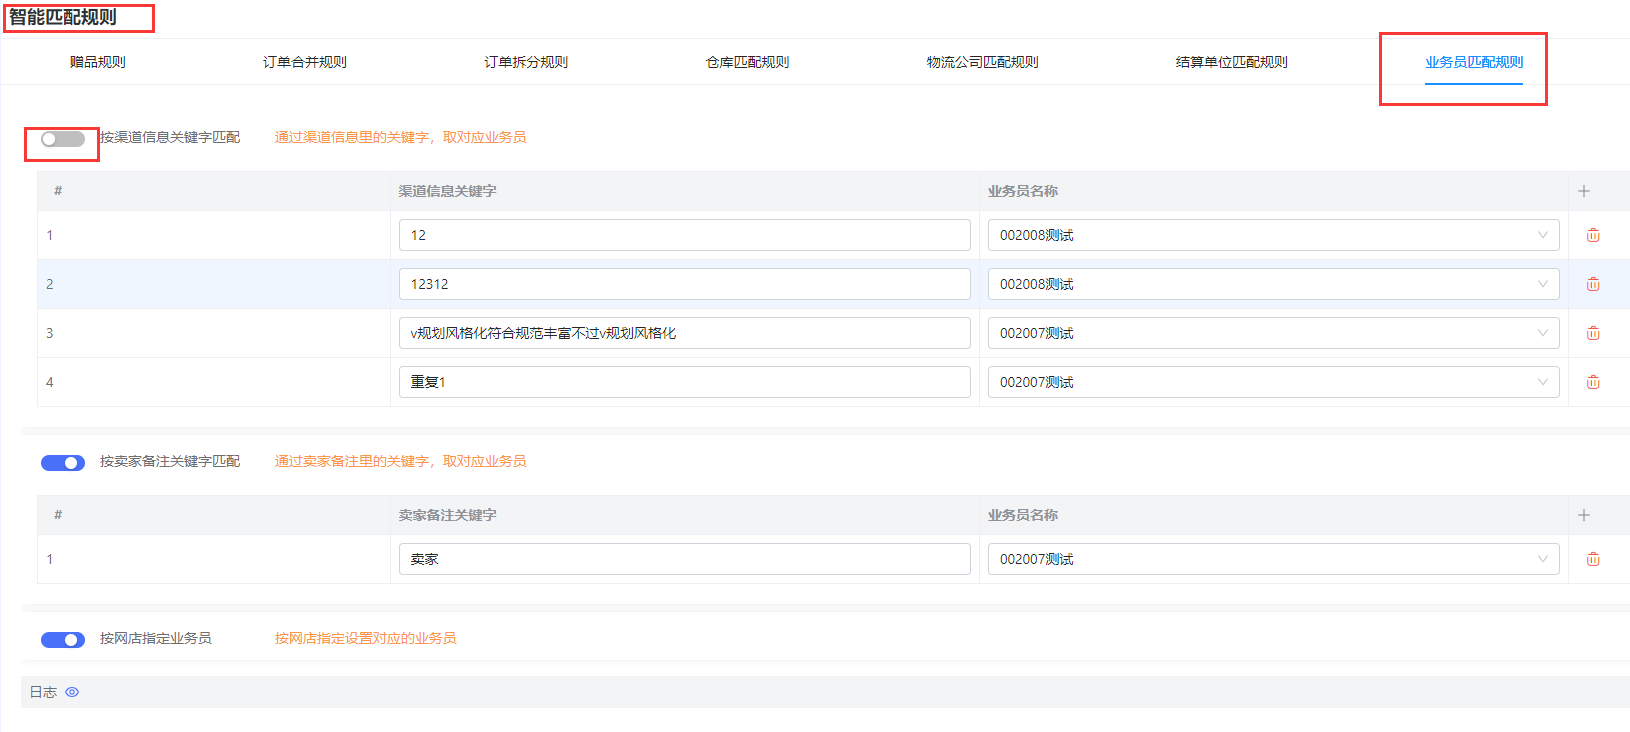
Task: Select the 仓库匹配规则 tab
Action: (747, 62)
